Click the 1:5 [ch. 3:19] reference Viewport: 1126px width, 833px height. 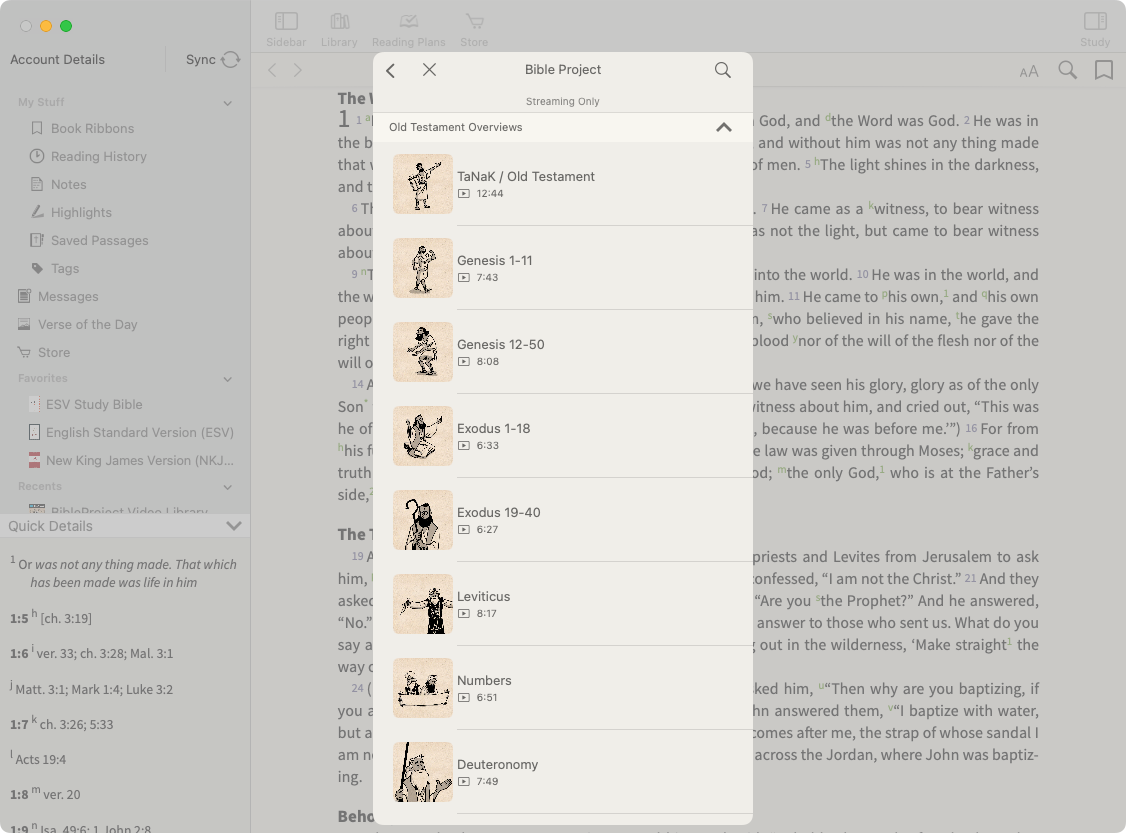51,618
